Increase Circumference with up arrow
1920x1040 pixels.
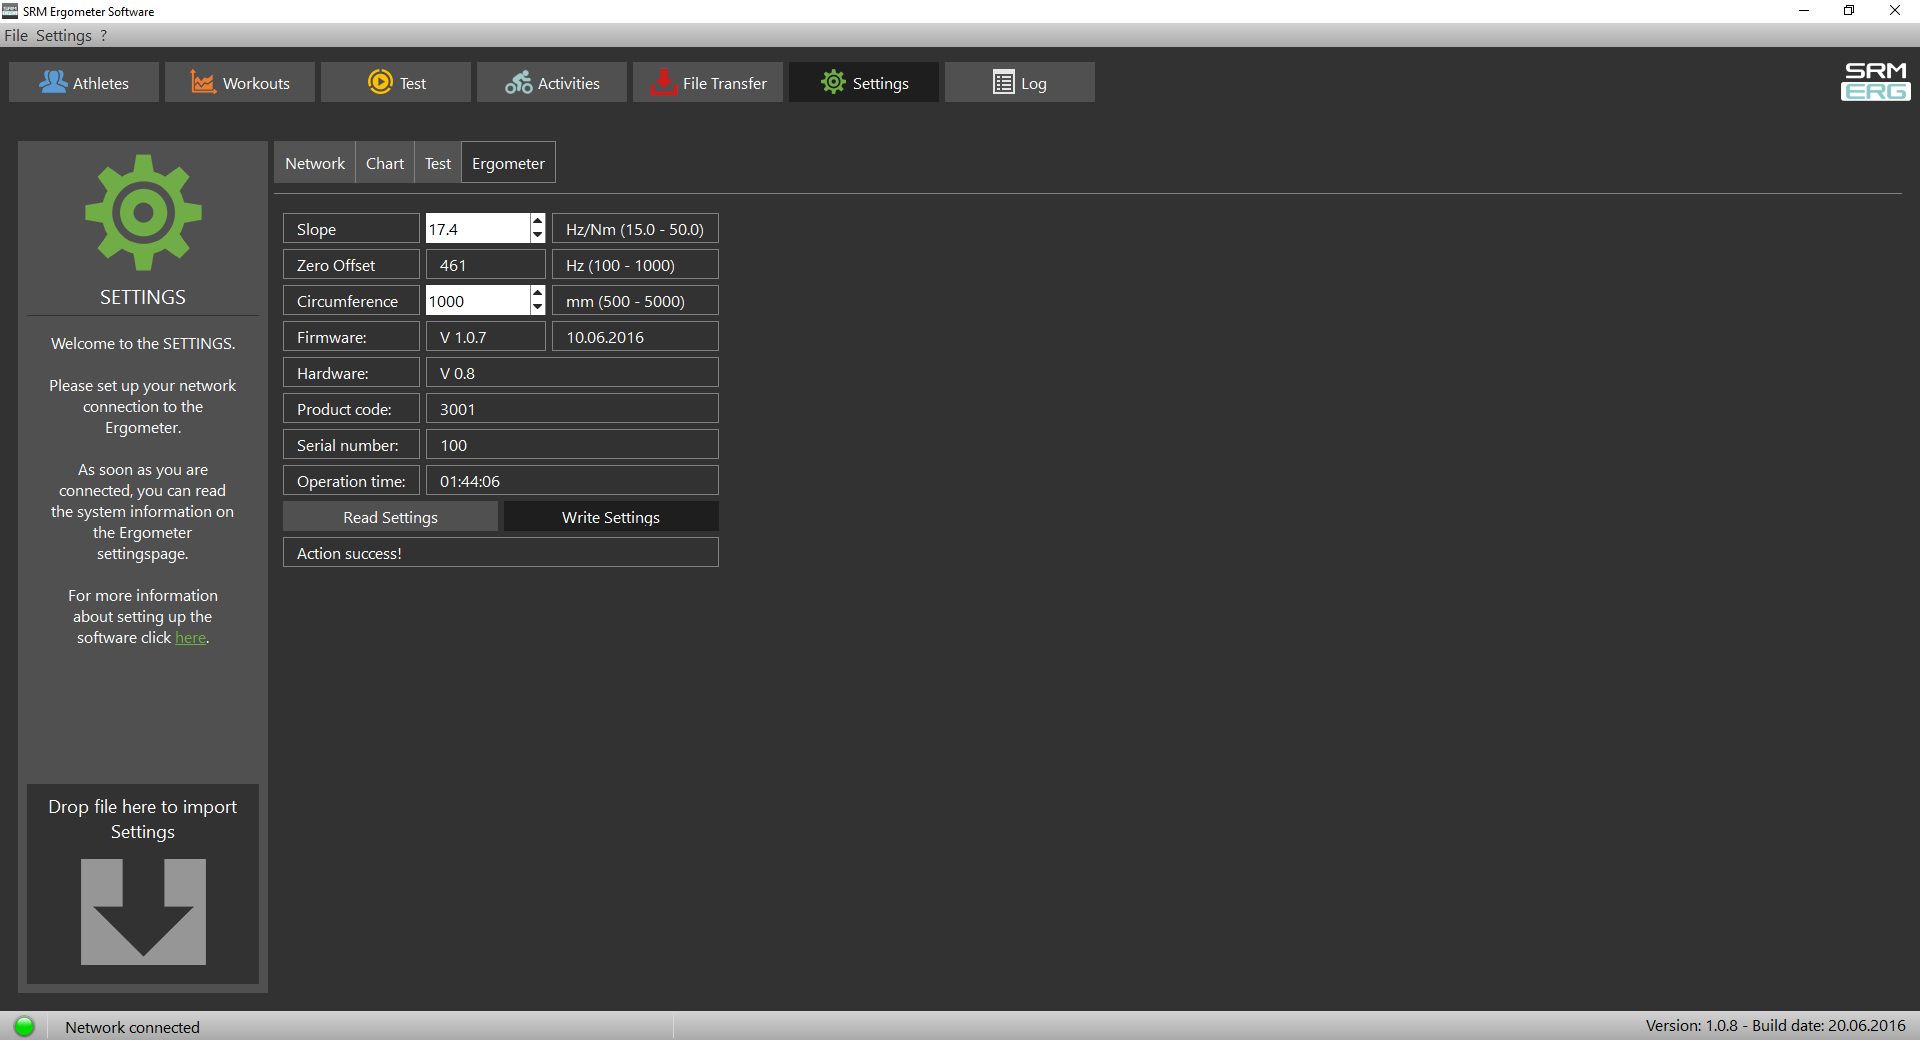pos(538,293)
